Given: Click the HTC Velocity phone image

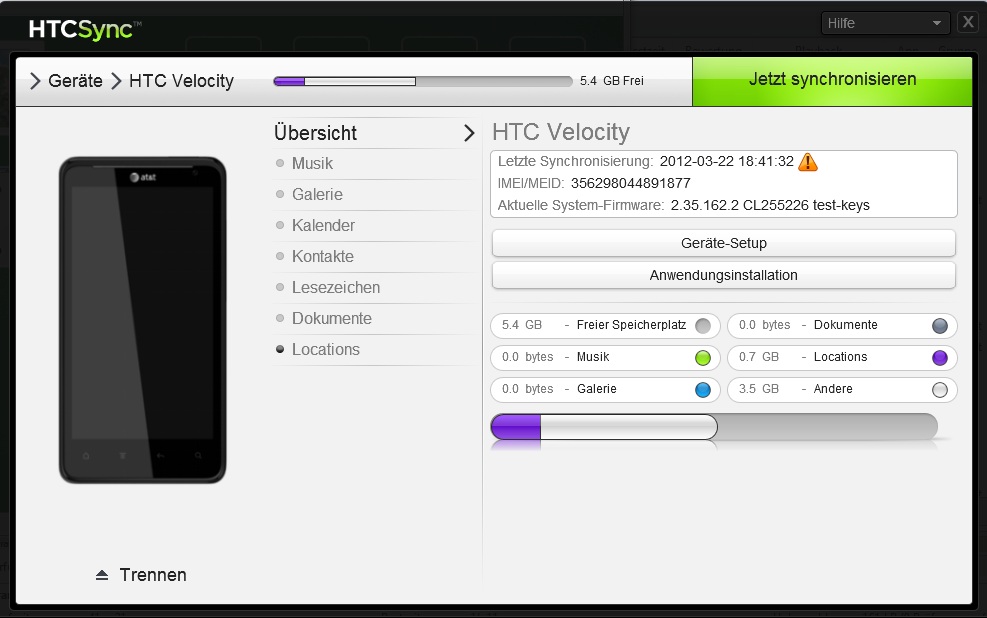Looking at the screenshot, I should pos(142,320).
